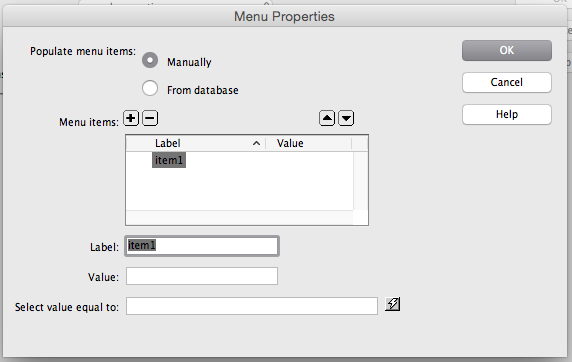Image resolution: width=572 pixels, height=362 pixels.
Task: Focus the Label text field
Action: (202, 246)
